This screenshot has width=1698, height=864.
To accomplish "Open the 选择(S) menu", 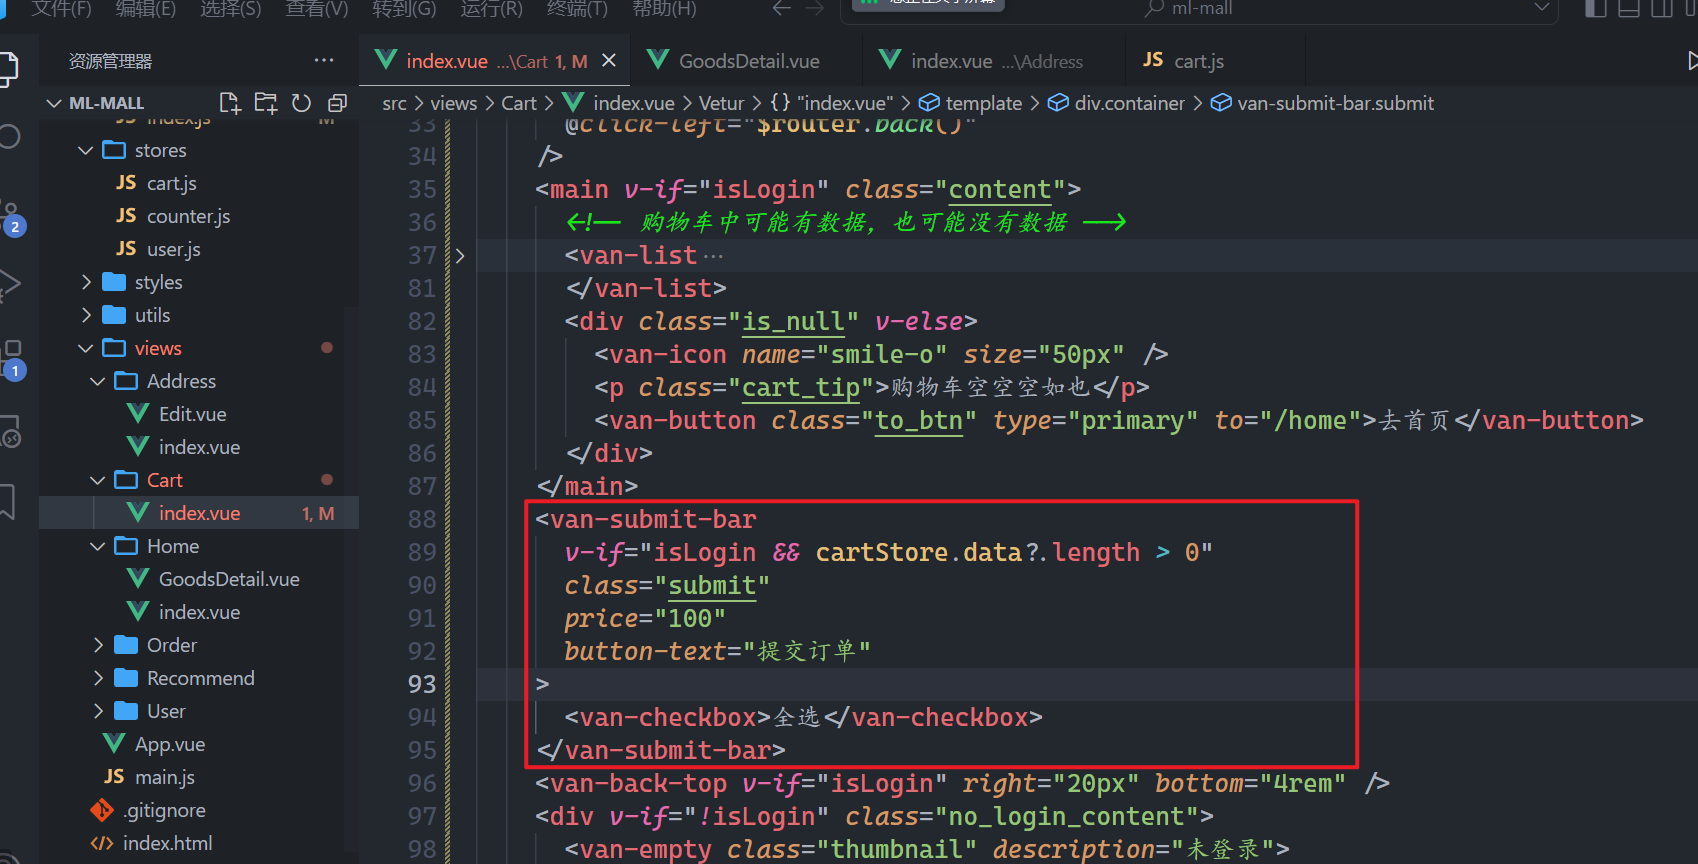I will [x=230, y=9].
